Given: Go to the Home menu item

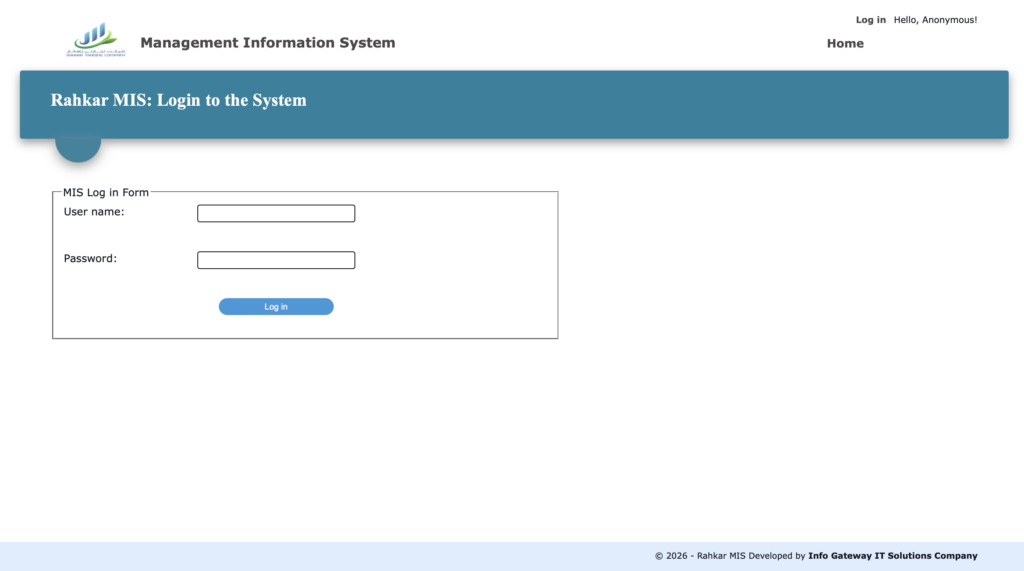Looking at the screenshot, I should click(845, 43).
